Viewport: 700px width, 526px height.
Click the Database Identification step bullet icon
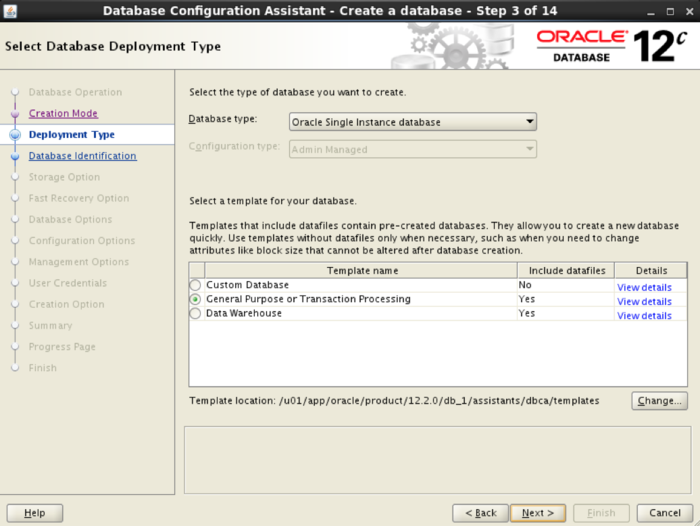(15, 156)
